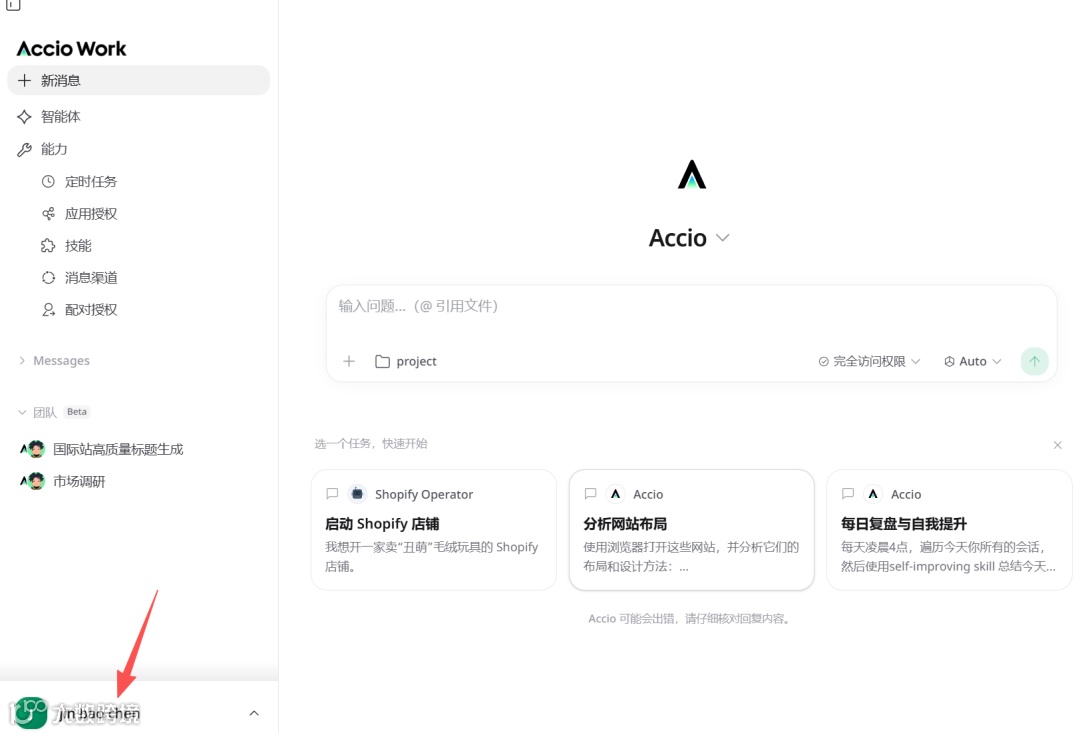Click the plus attachment icon in input box

(x=349, y=361)
